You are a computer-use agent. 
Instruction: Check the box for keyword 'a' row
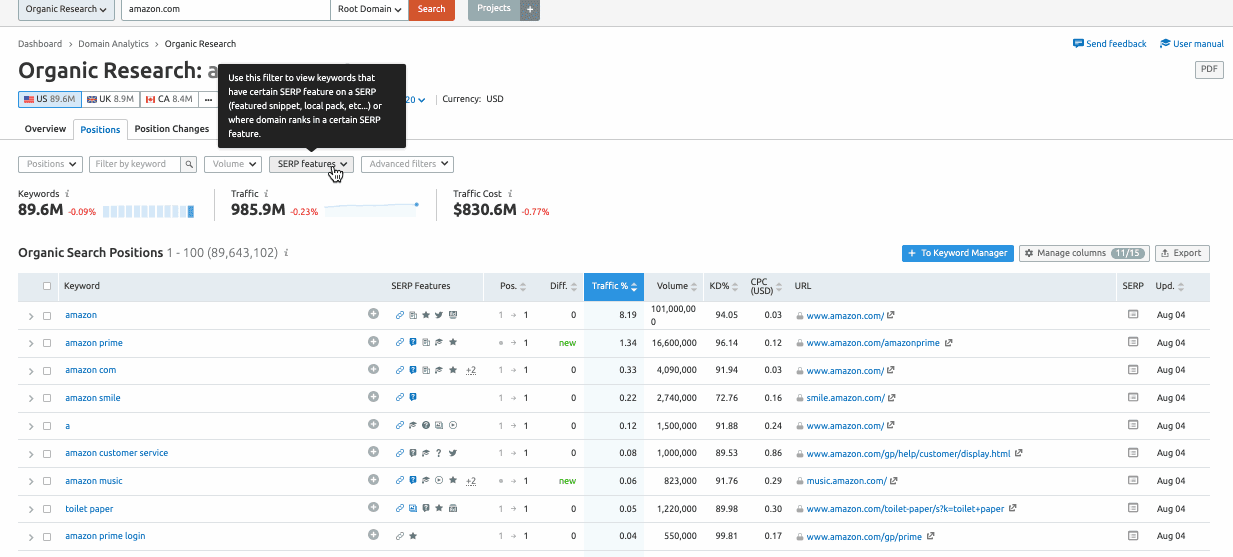[47, 425]
